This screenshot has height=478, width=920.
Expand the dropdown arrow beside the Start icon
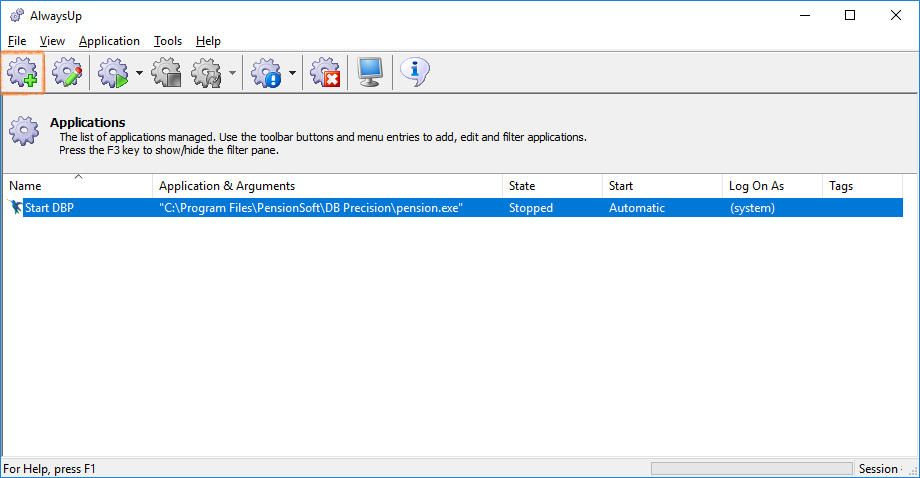pos(139,73)
